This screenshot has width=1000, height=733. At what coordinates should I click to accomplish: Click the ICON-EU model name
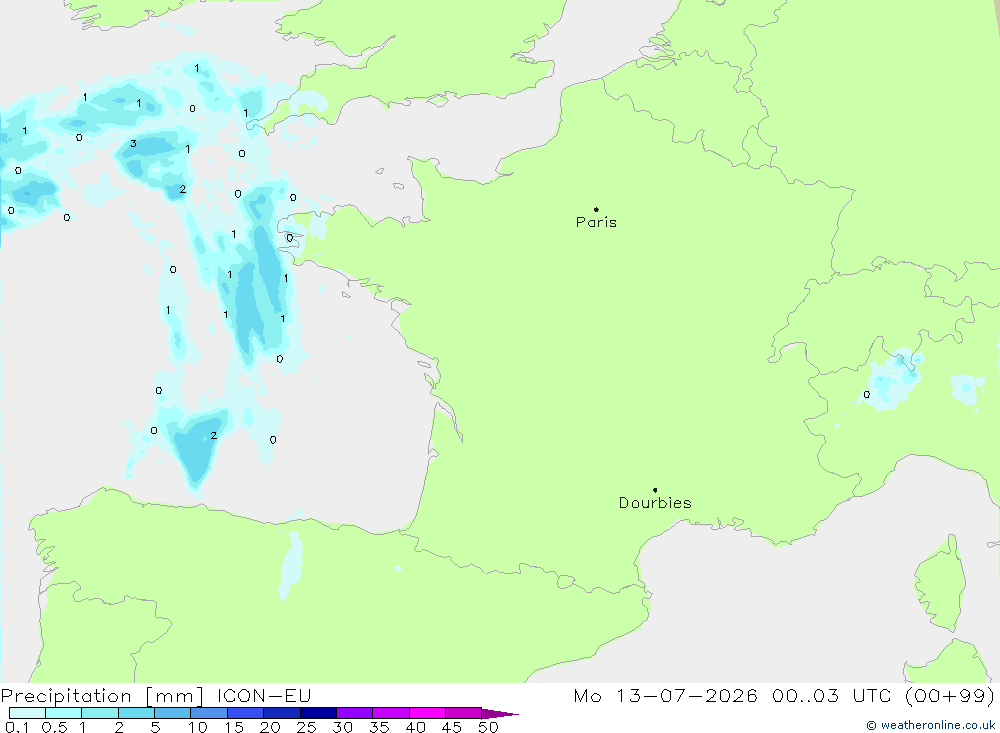coord(264,696)
